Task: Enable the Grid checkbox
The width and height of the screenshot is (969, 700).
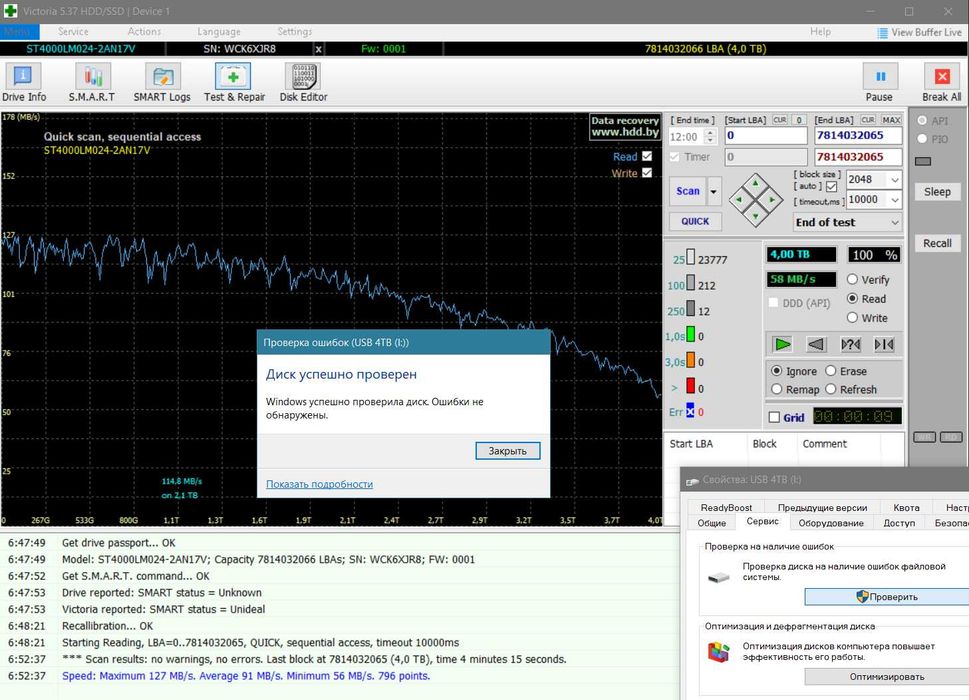Action: (x=774, y=417)
